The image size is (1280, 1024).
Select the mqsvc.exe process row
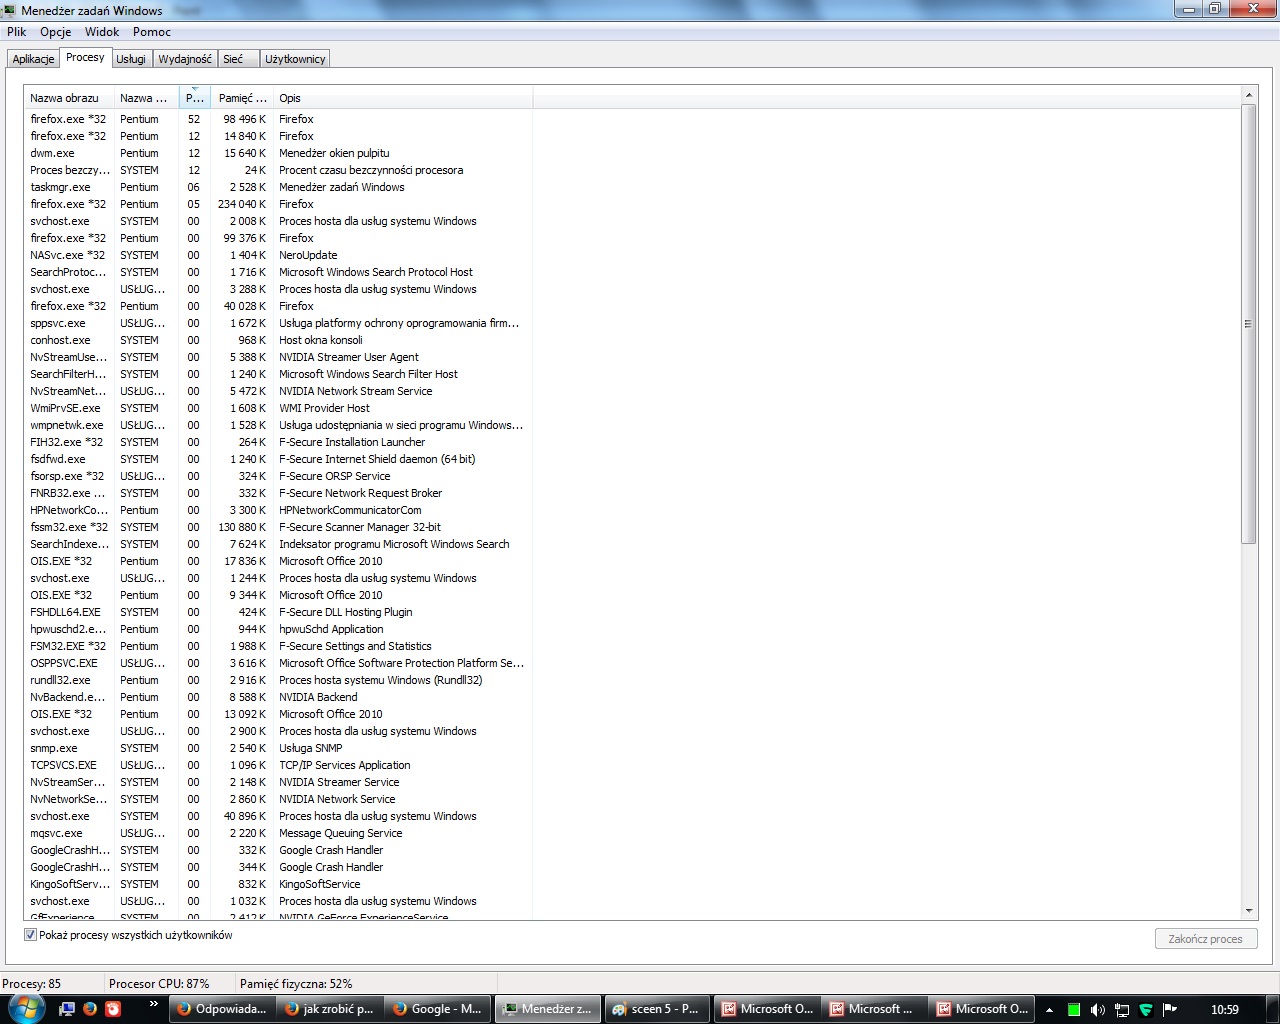tap(278, 833)
